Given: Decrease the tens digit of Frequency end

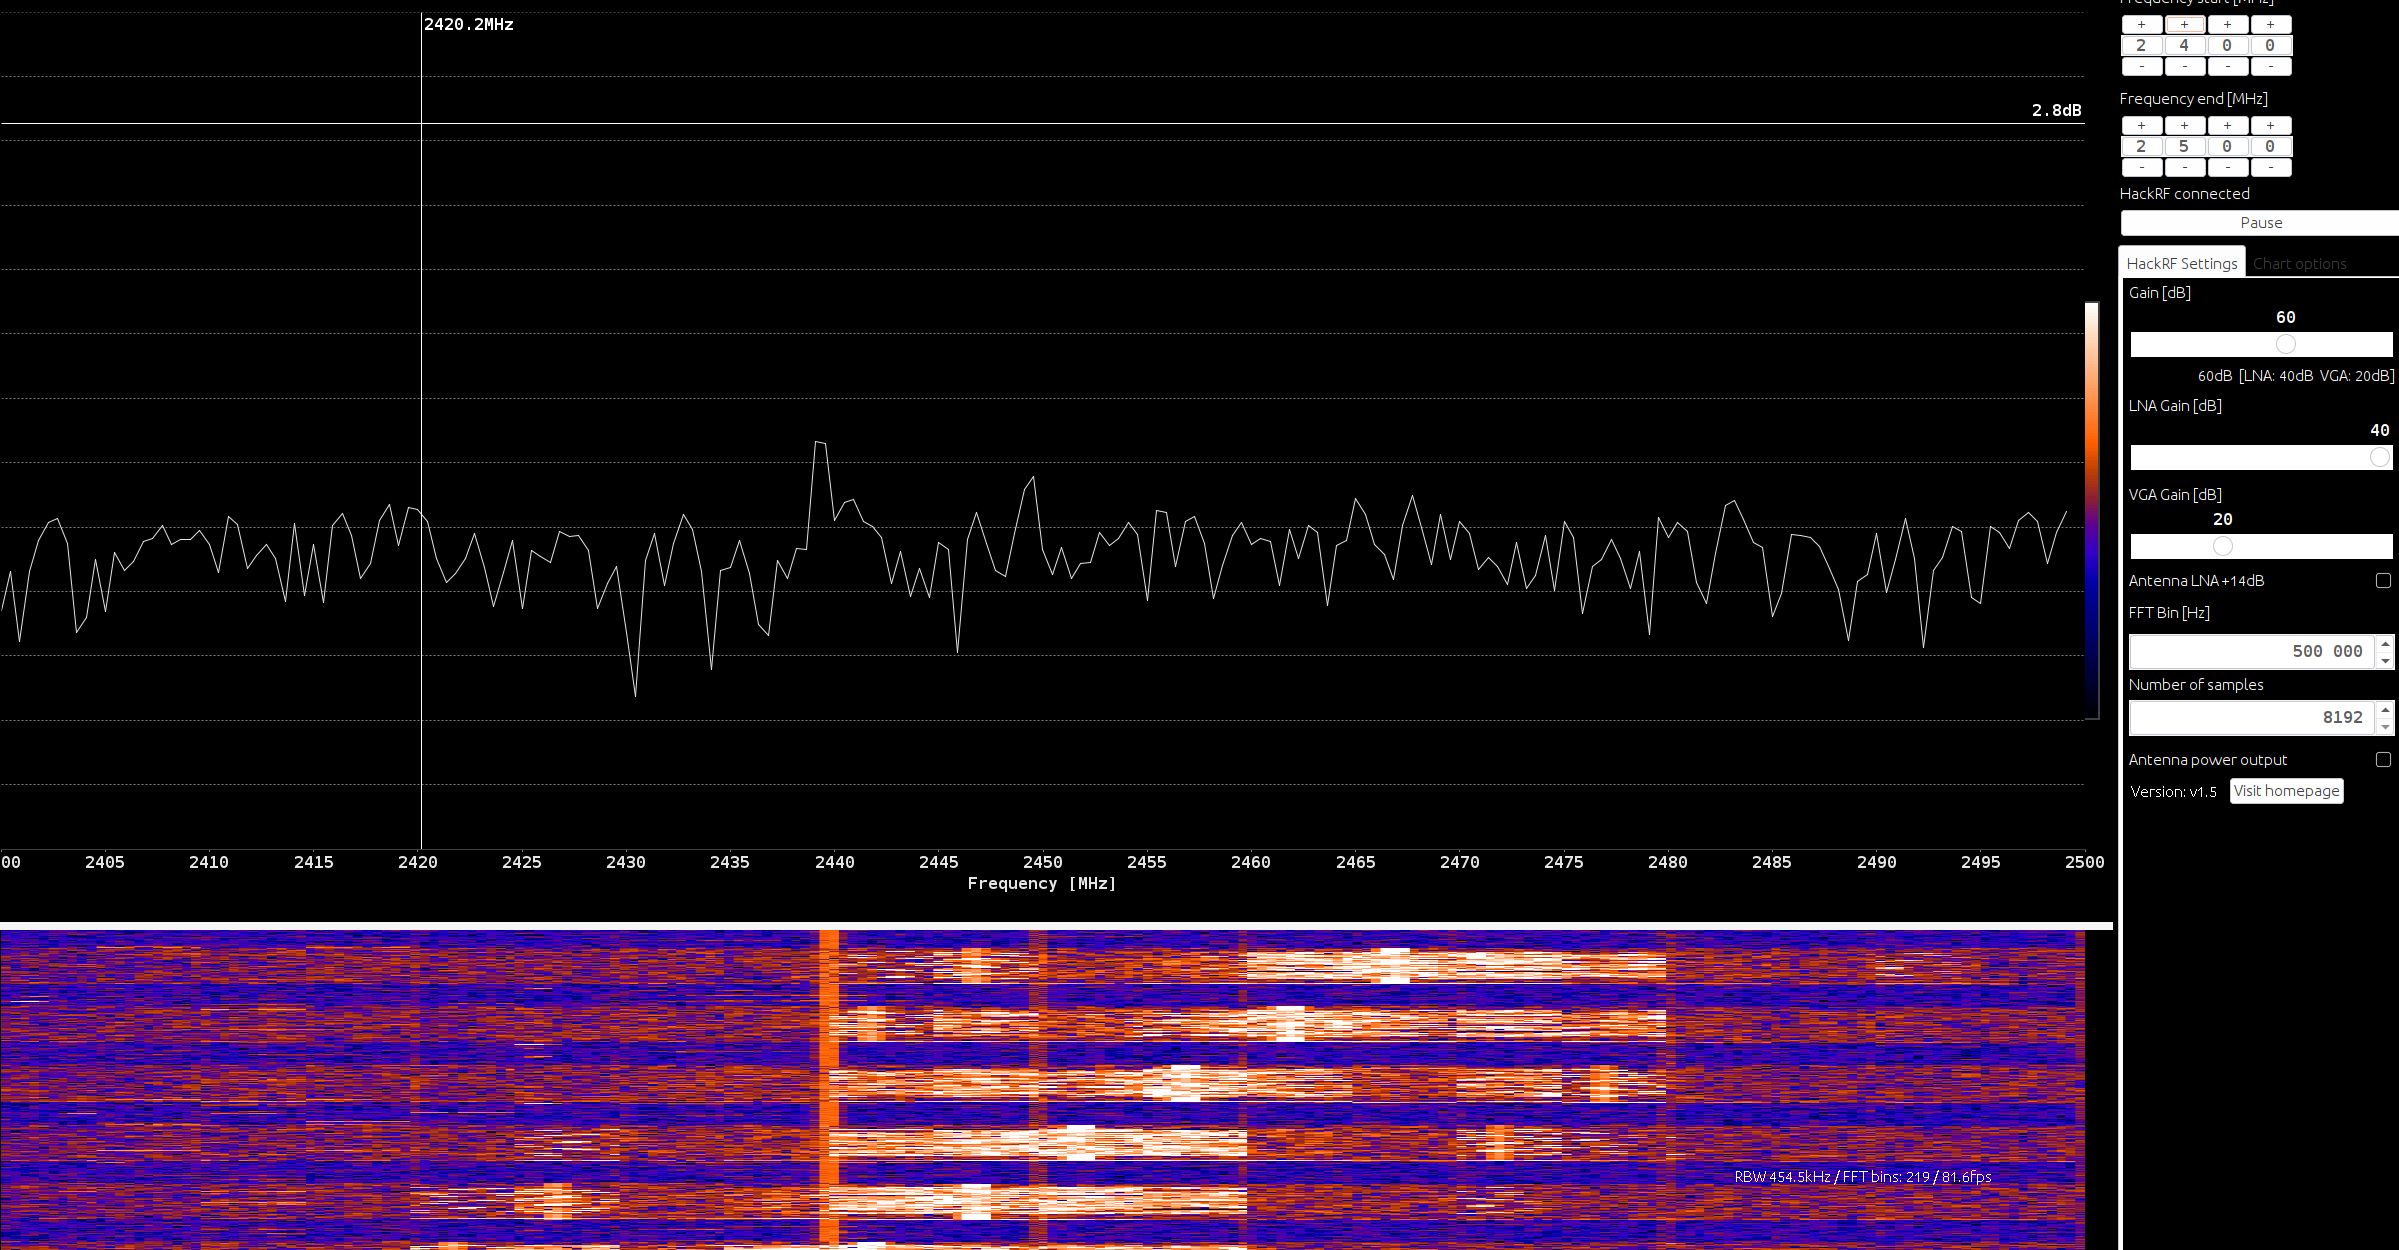Looking at the screenshot, I should pyautogui.click(x=2227, y=167).
